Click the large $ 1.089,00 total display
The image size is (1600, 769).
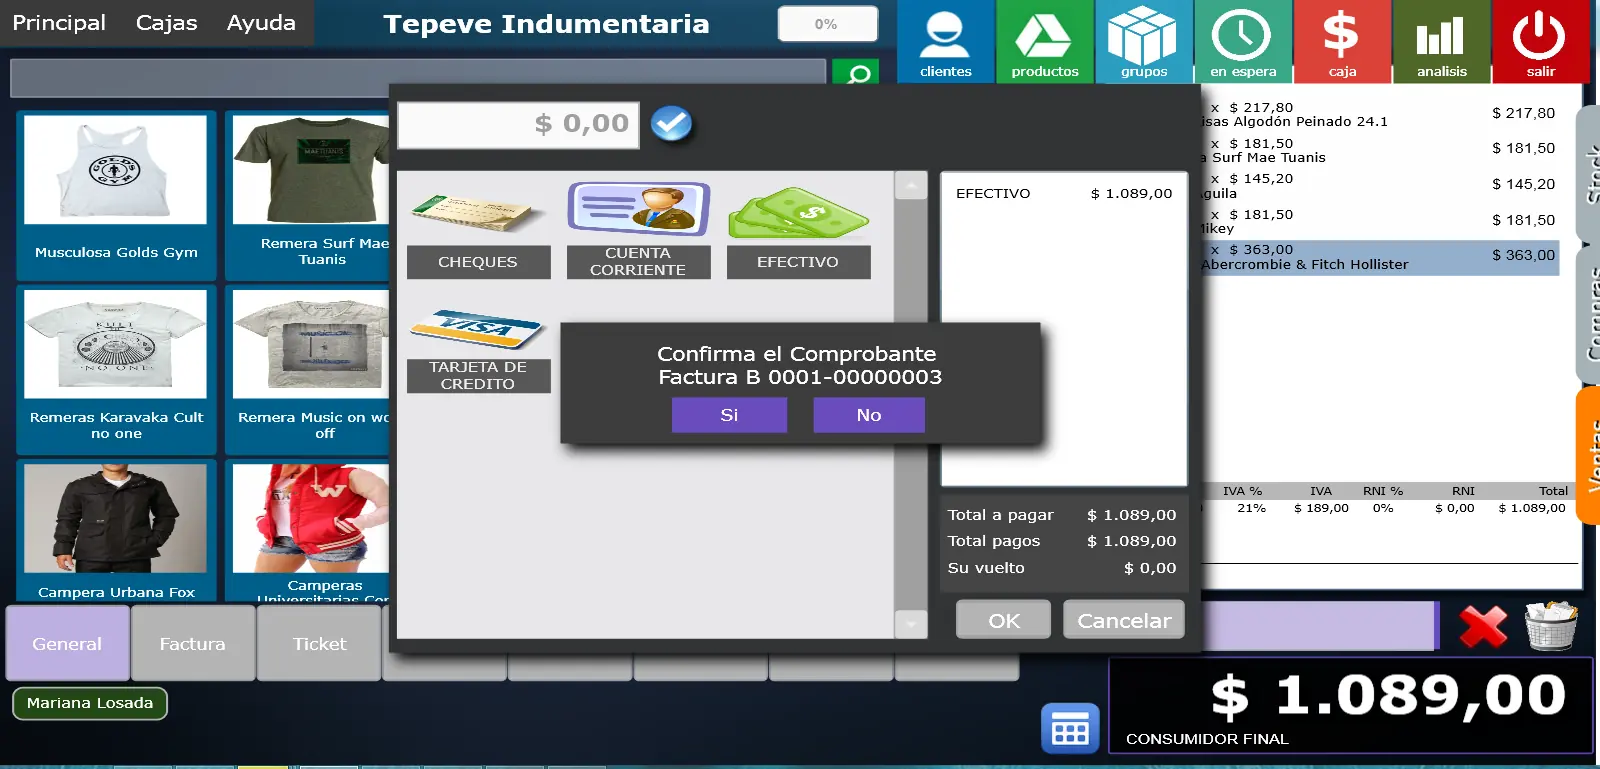pos(1388,695)
